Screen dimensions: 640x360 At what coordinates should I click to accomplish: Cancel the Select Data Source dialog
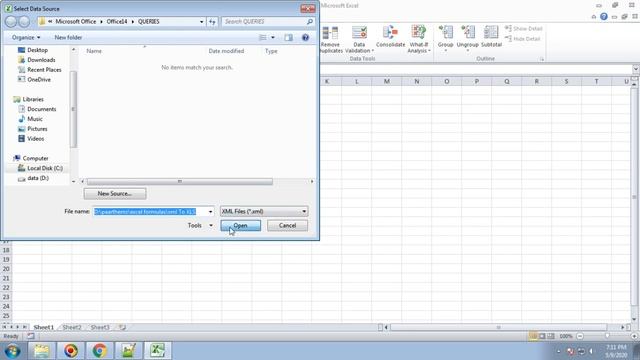point(287,225)
